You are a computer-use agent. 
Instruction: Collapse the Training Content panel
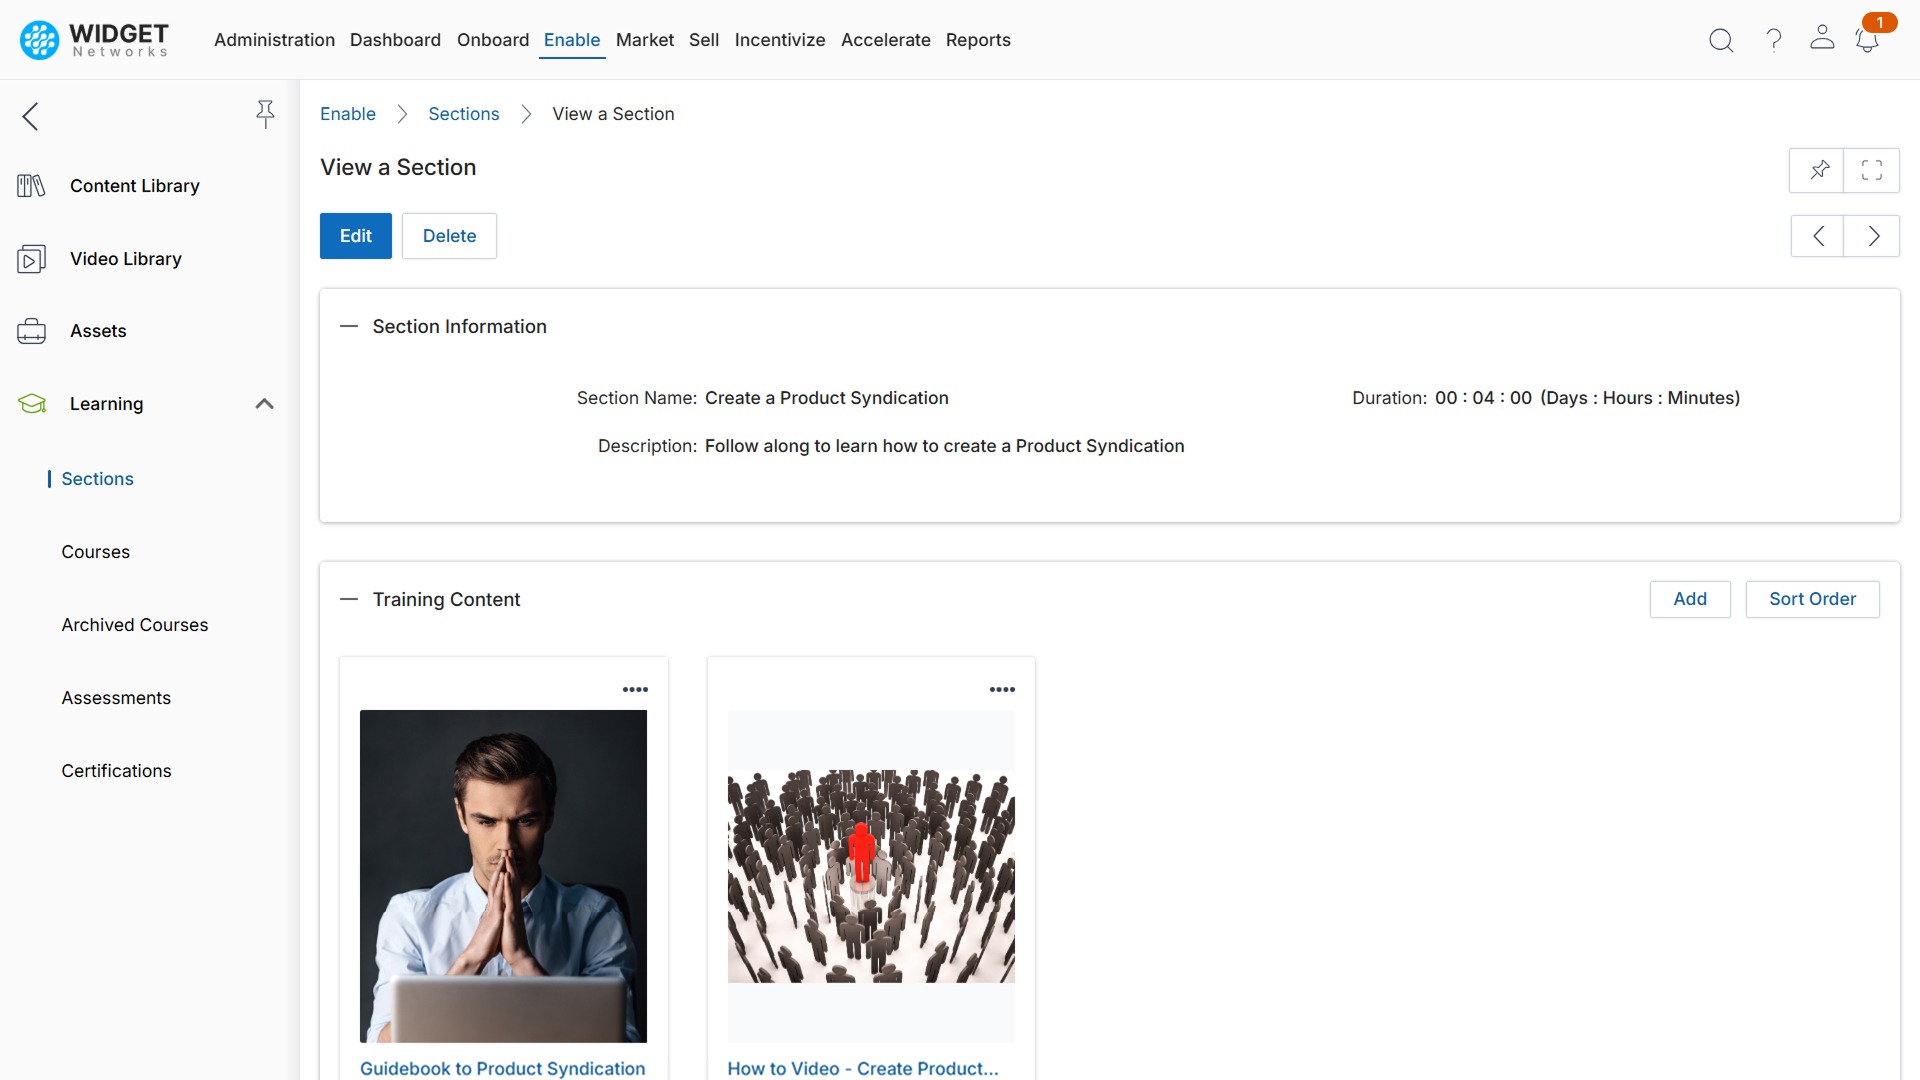349,599
